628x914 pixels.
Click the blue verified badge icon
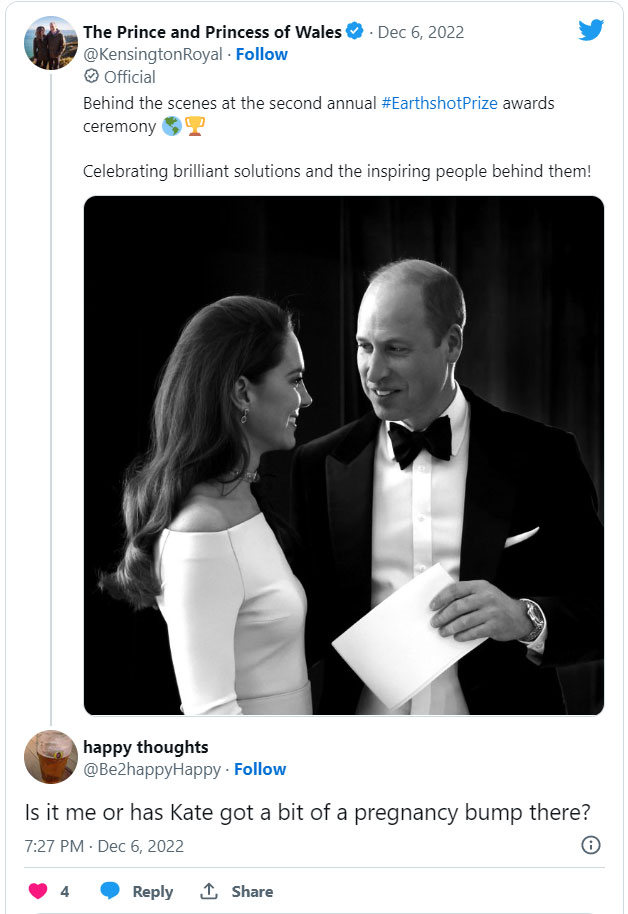tap(355, 32)
